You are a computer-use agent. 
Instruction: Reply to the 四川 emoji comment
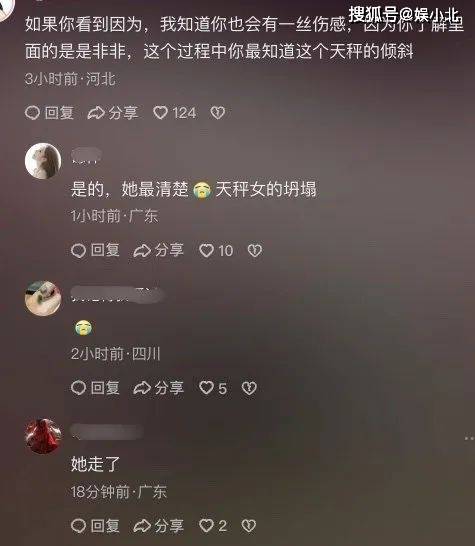click(95, 388)
